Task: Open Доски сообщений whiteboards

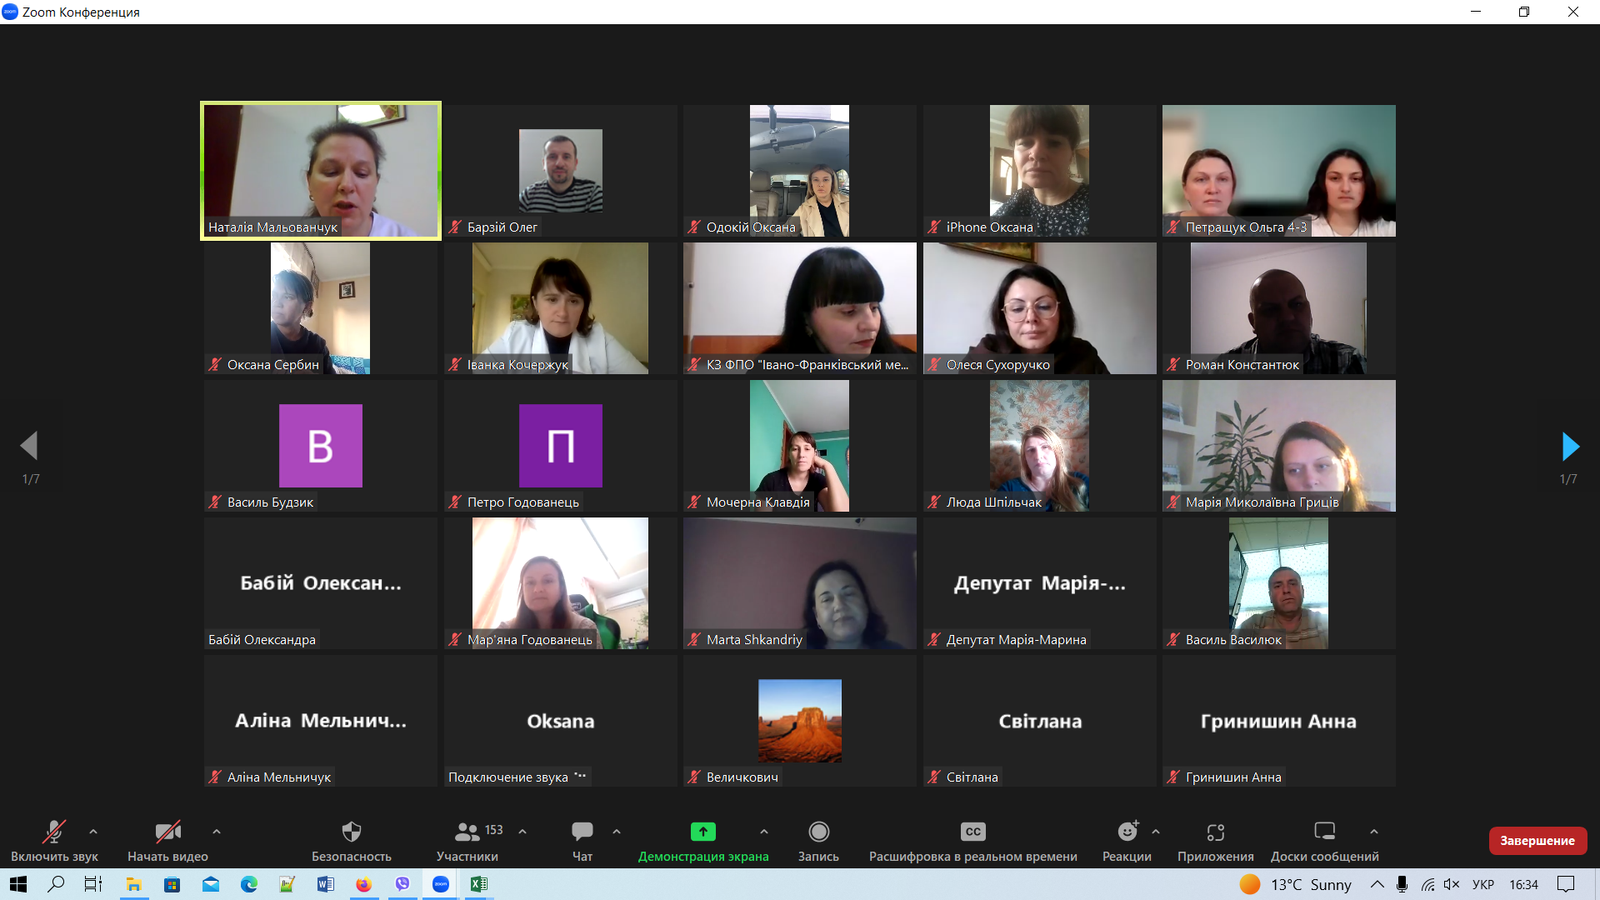Action: (1324, 832)
